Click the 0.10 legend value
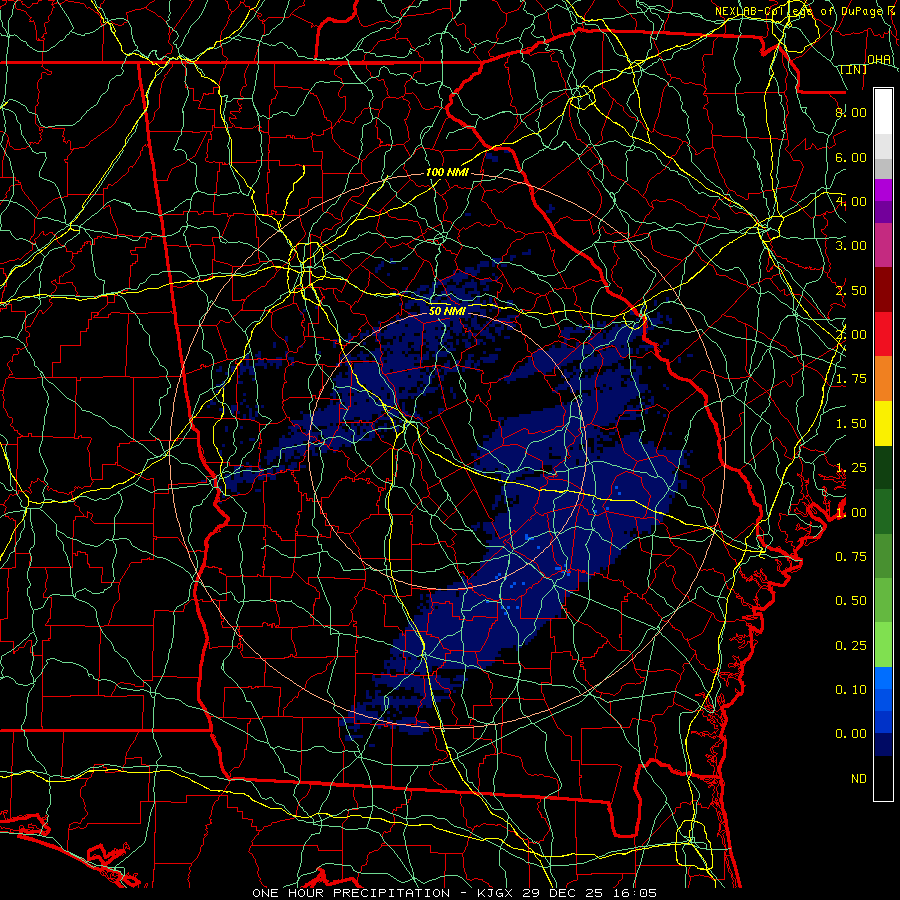 (x=851, y=690)
